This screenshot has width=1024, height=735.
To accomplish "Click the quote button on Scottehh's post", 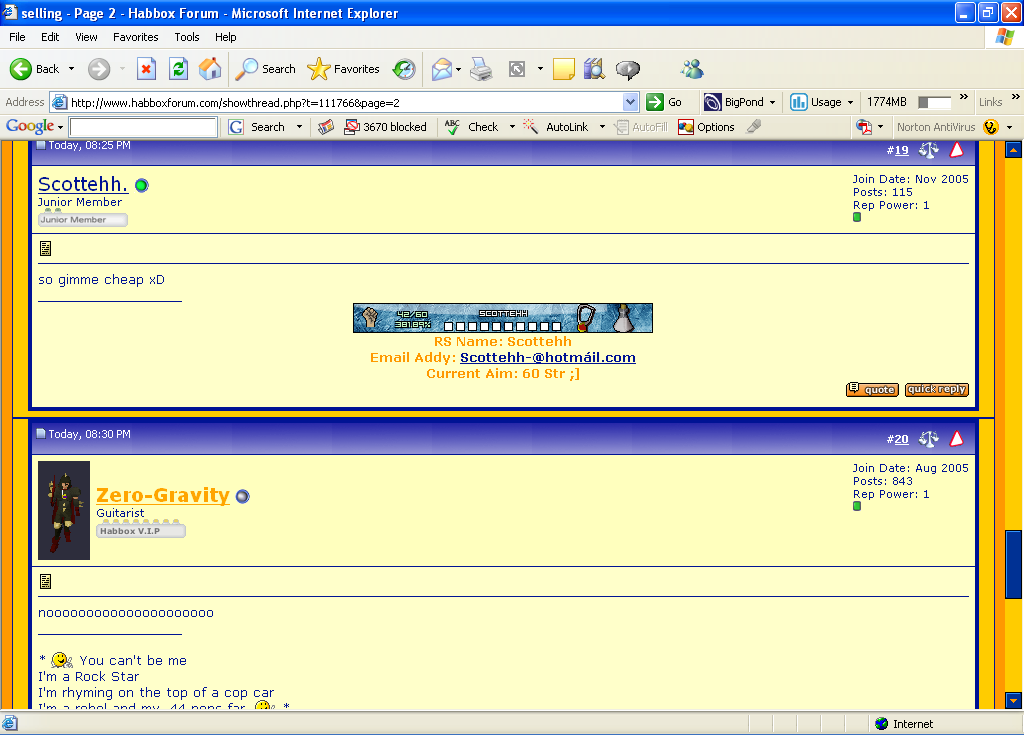I will click(872, 390).
